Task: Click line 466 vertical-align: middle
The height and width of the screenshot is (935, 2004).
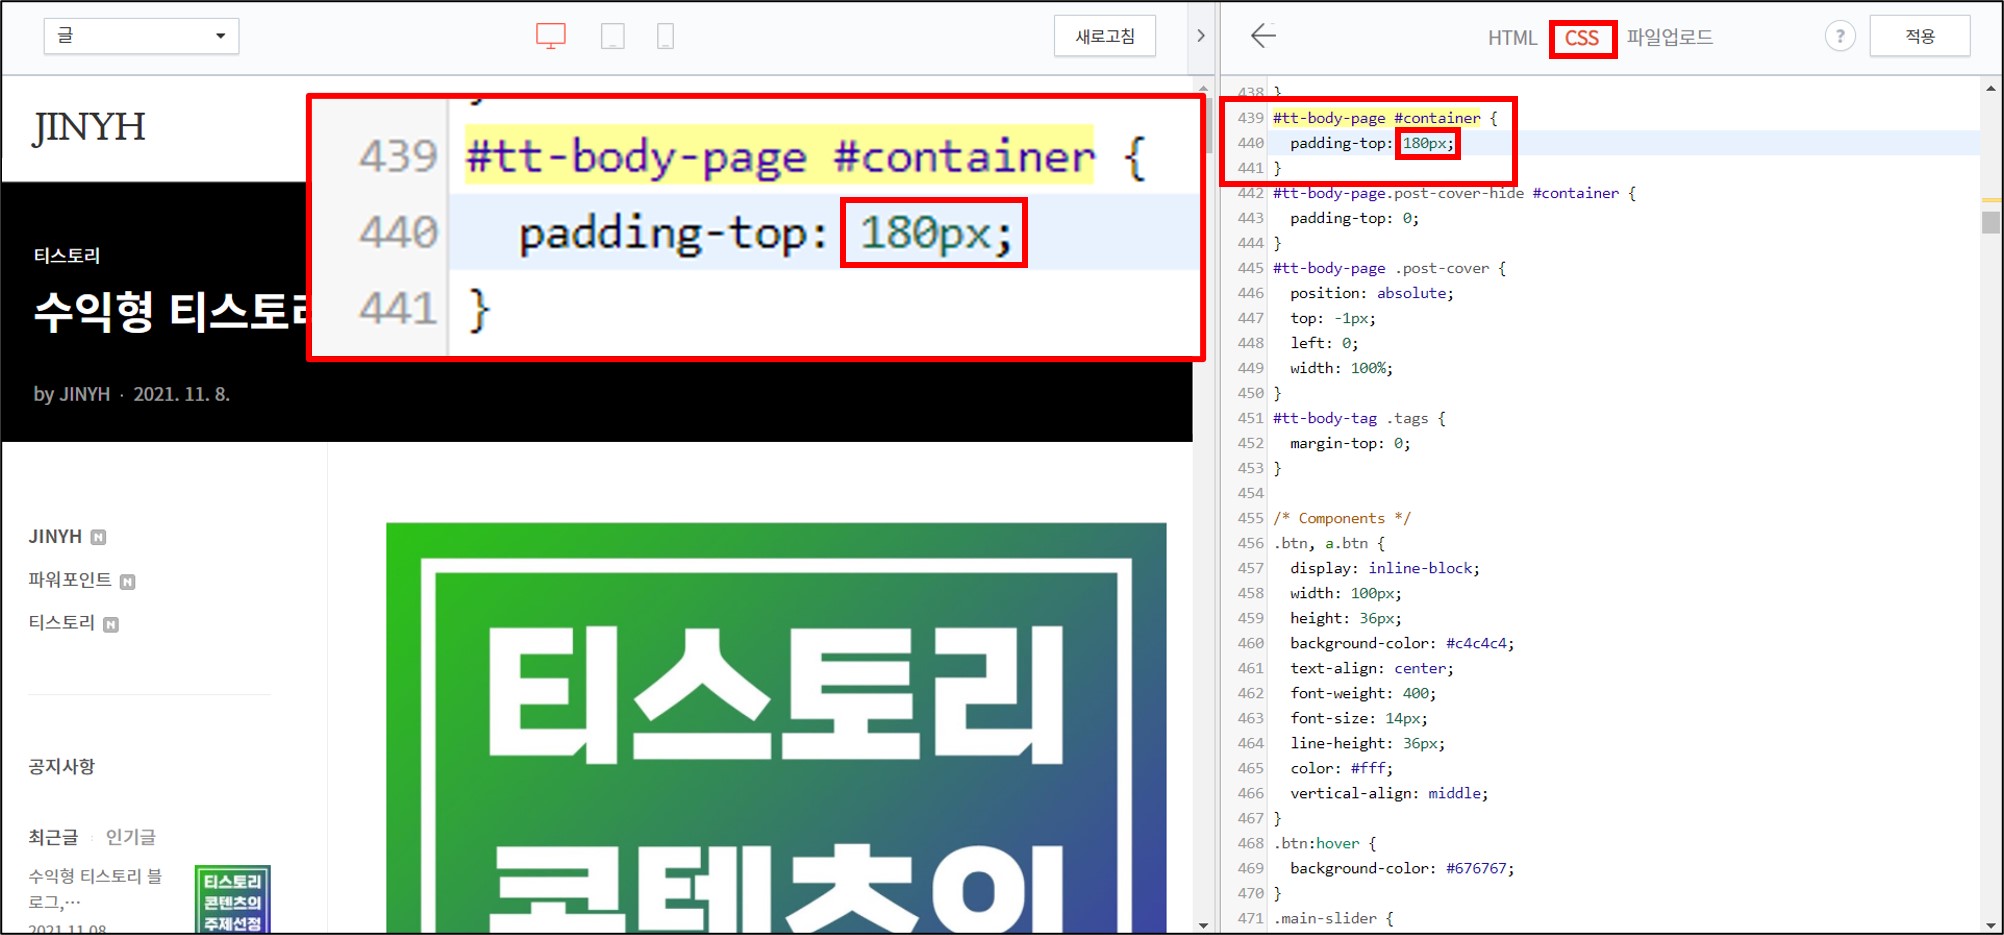Action: point(1389,793)
